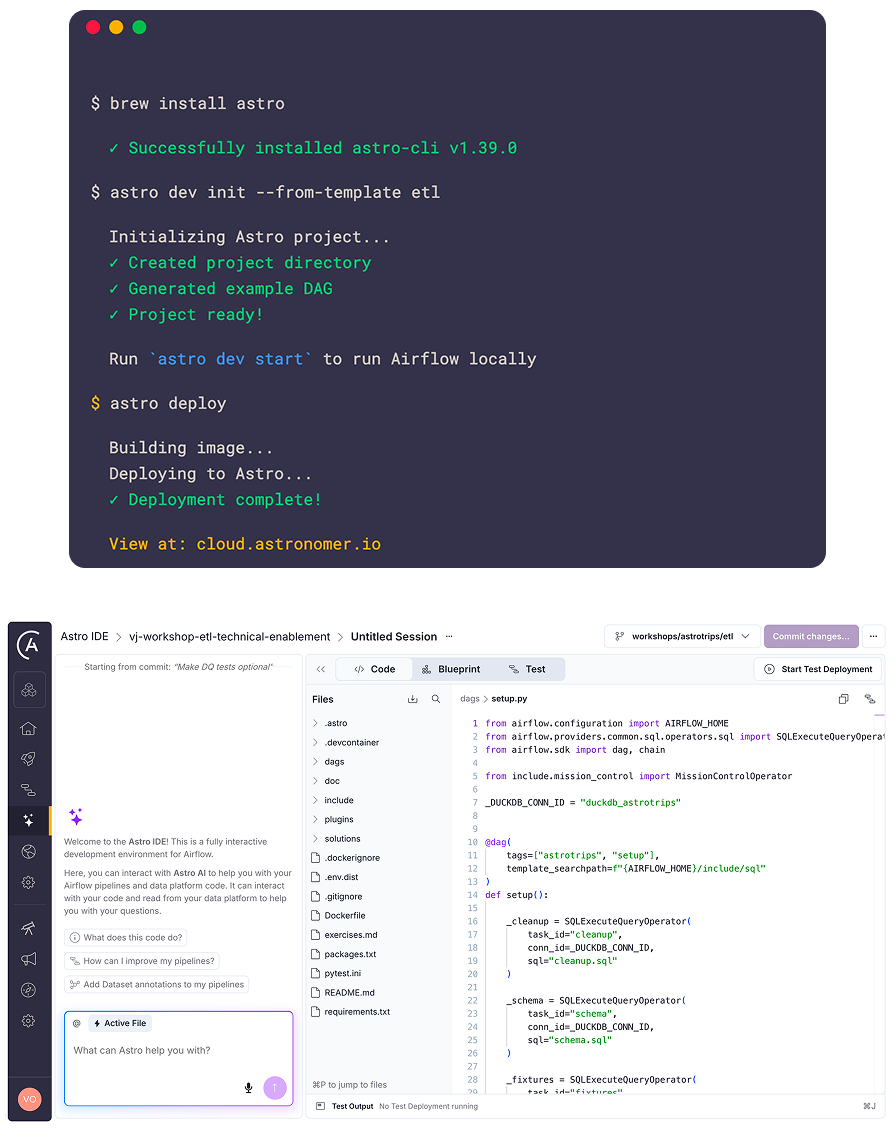Screen dimensions: 895x1134
Task: Click the search icon in Files header
Action: [x=436, y=699]
